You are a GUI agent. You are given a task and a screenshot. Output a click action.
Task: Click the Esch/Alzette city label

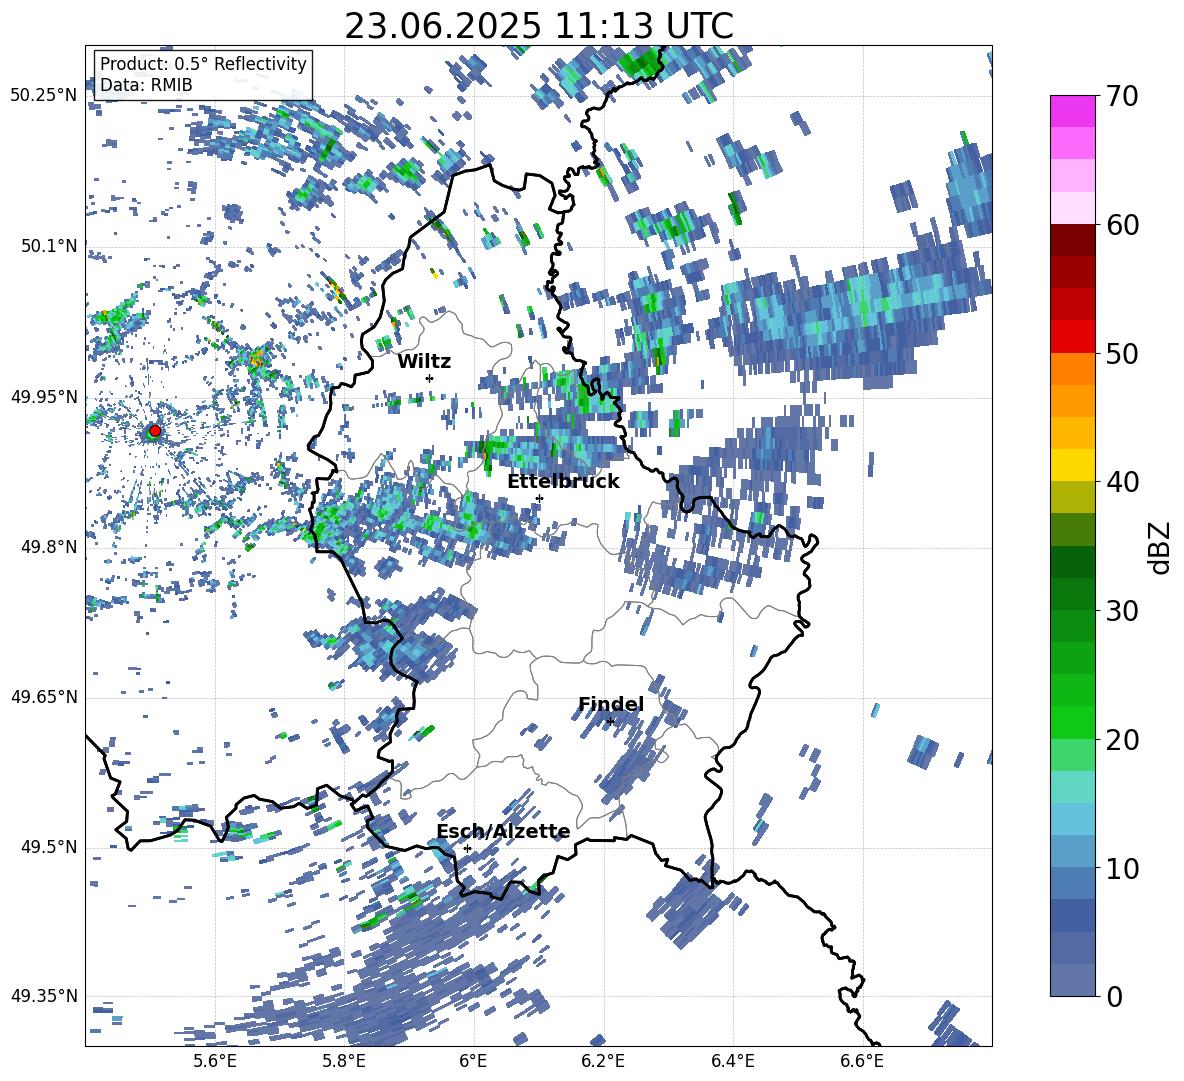click(x=503, y=831)
